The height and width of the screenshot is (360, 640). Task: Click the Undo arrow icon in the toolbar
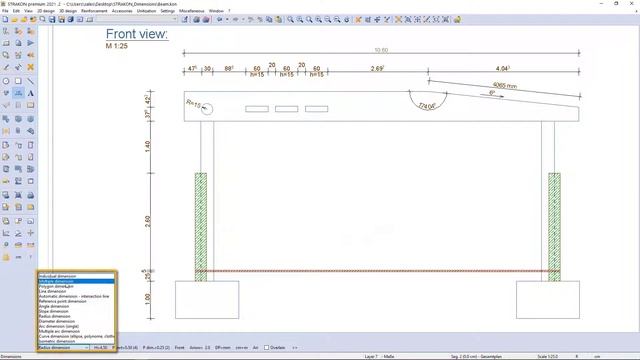(220, 19)
